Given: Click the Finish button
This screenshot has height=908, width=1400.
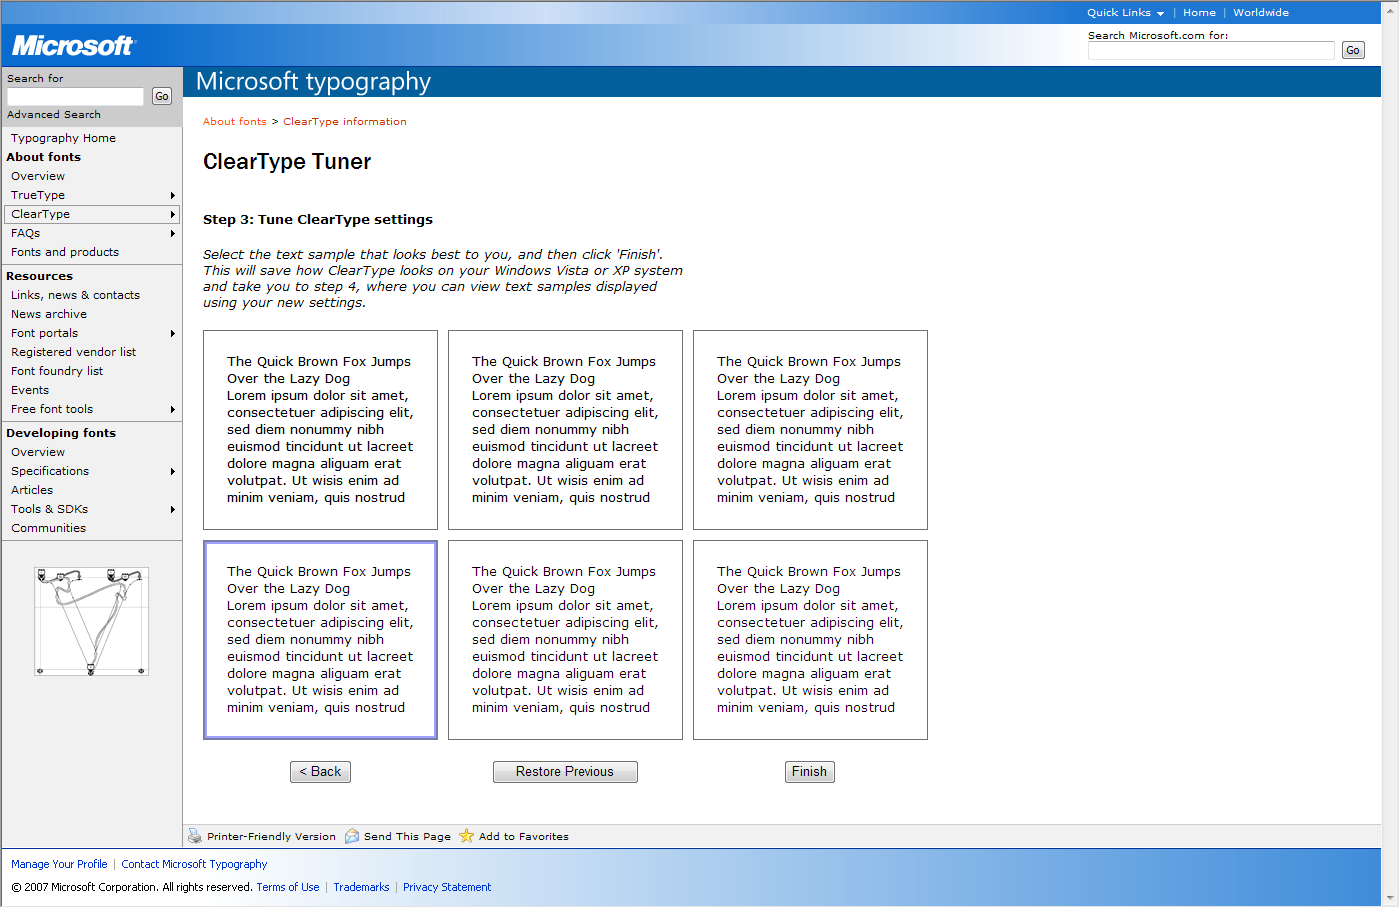Looking at the screenshot, I should pyautogui.click(x=809, y=772).
